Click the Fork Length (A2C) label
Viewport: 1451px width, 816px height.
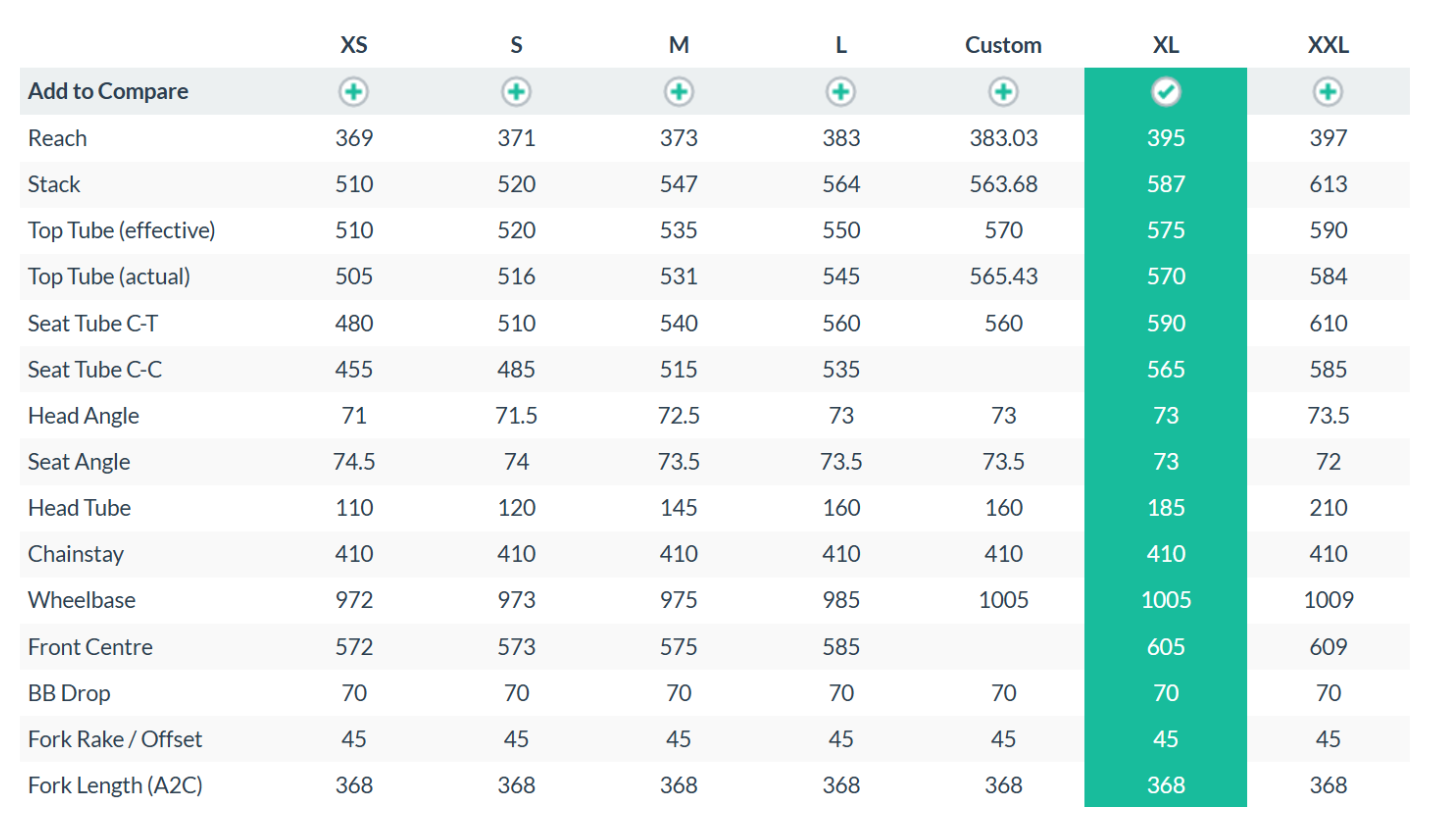(x=115, y=786)
